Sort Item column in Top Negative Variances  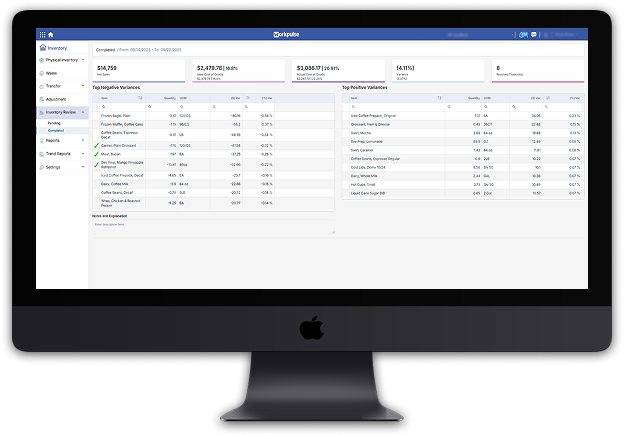(140, 98)
